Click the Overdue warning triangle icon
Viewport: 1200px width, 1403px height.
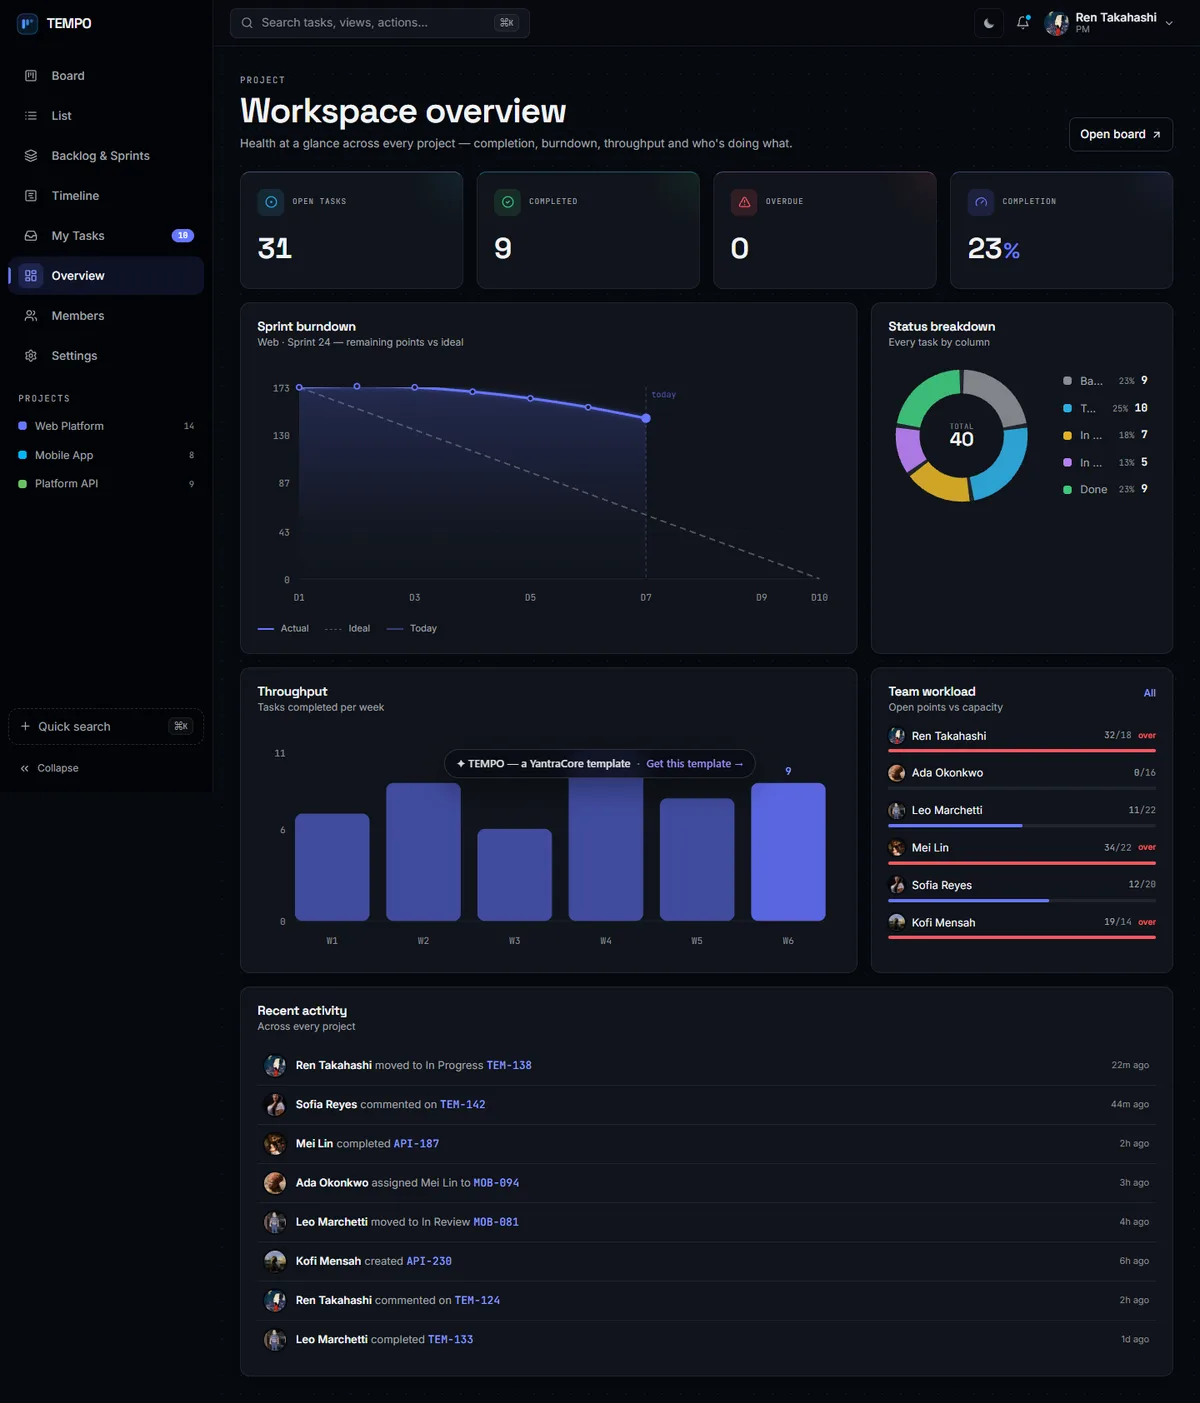(744, 202)
